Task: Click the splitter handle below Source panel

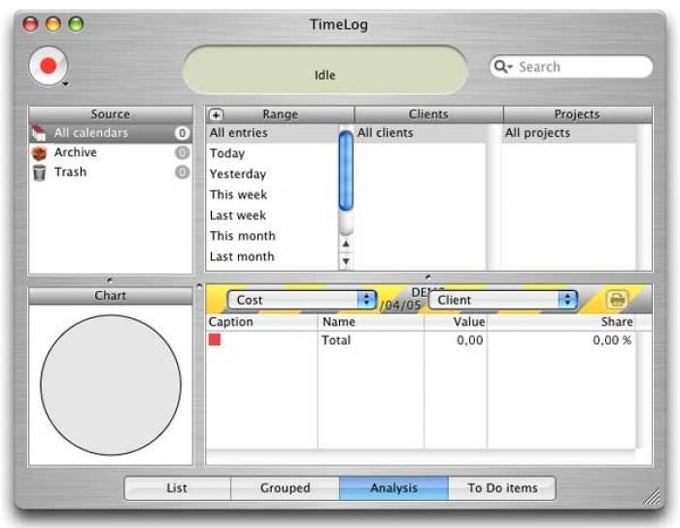Action: [110, 280]
